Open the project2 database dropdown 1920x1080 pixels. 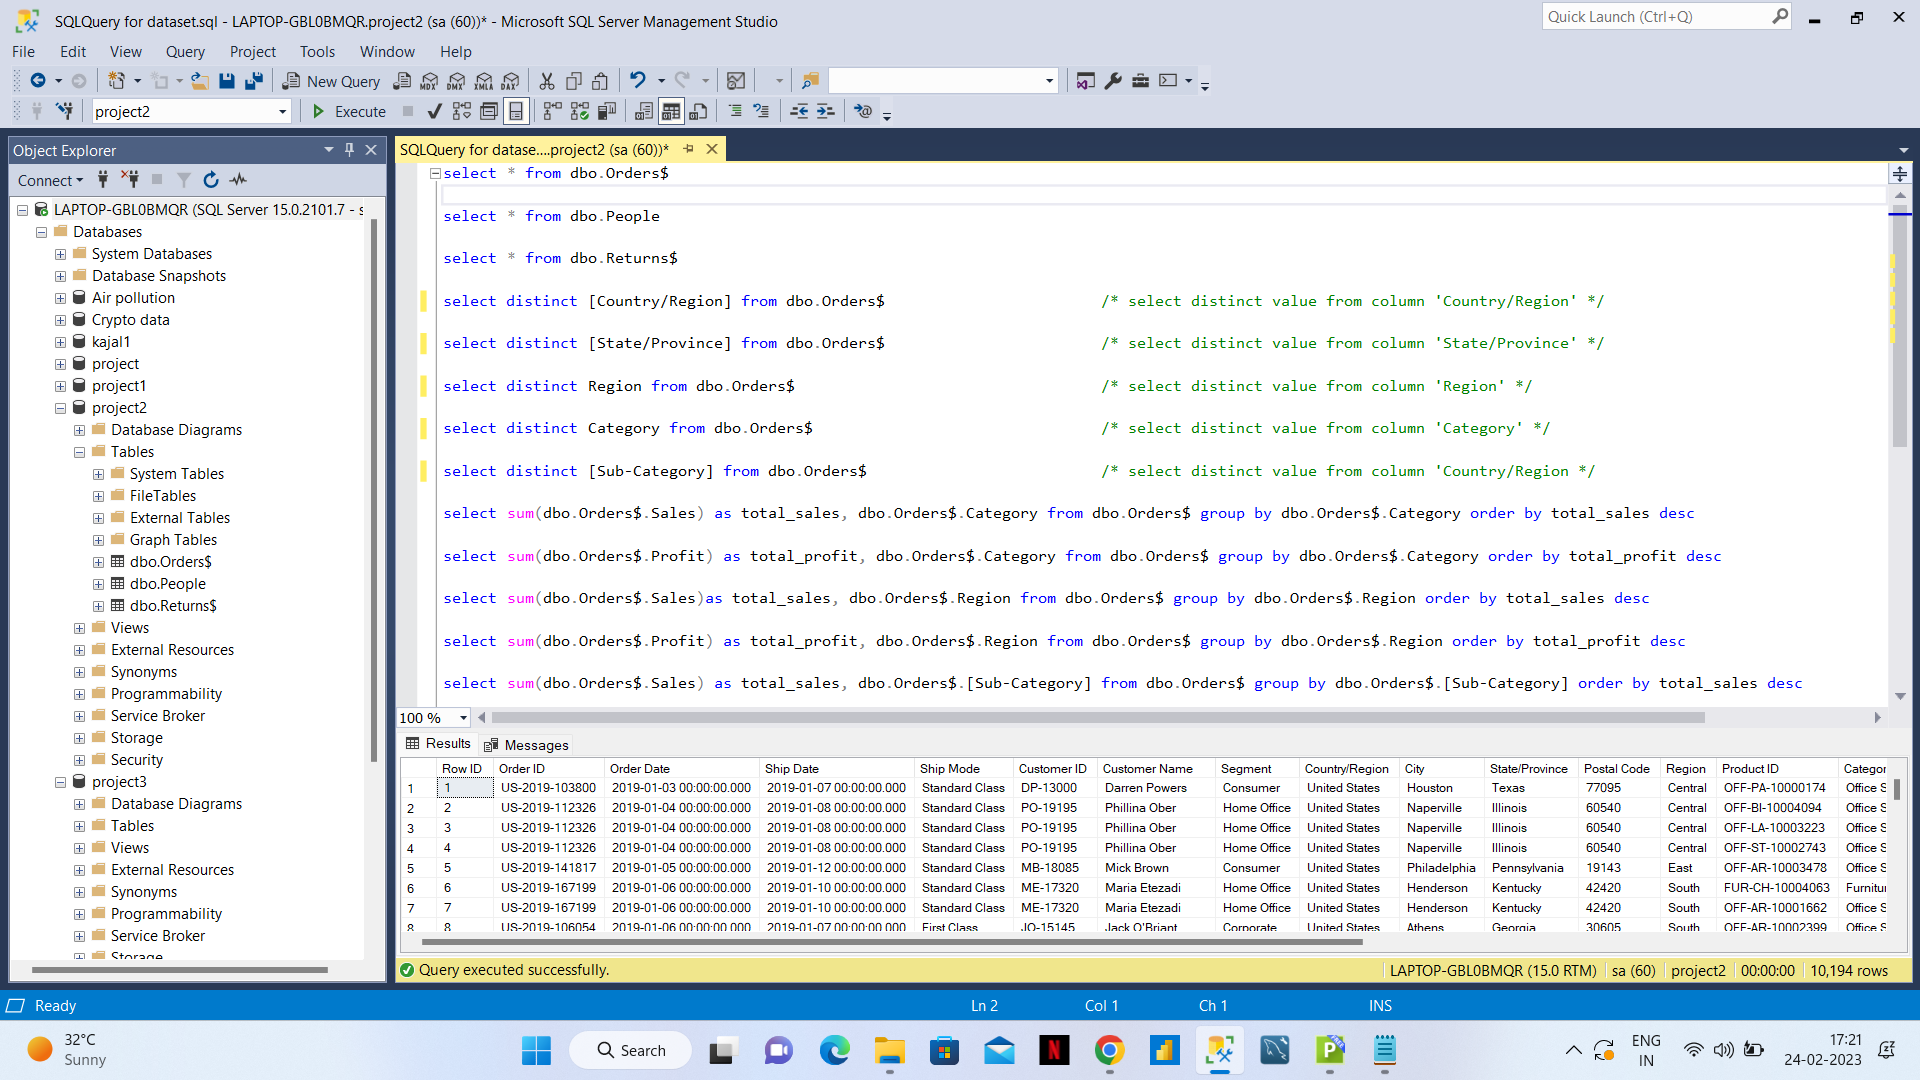[x=282, y=112]
